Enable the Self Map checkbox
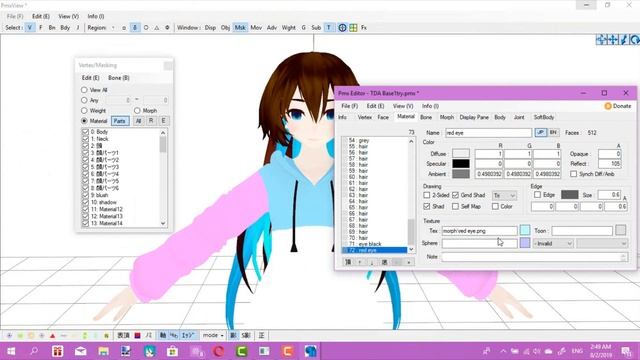The width and height of the screenshot is (640, 360). [x=456, y=207]
